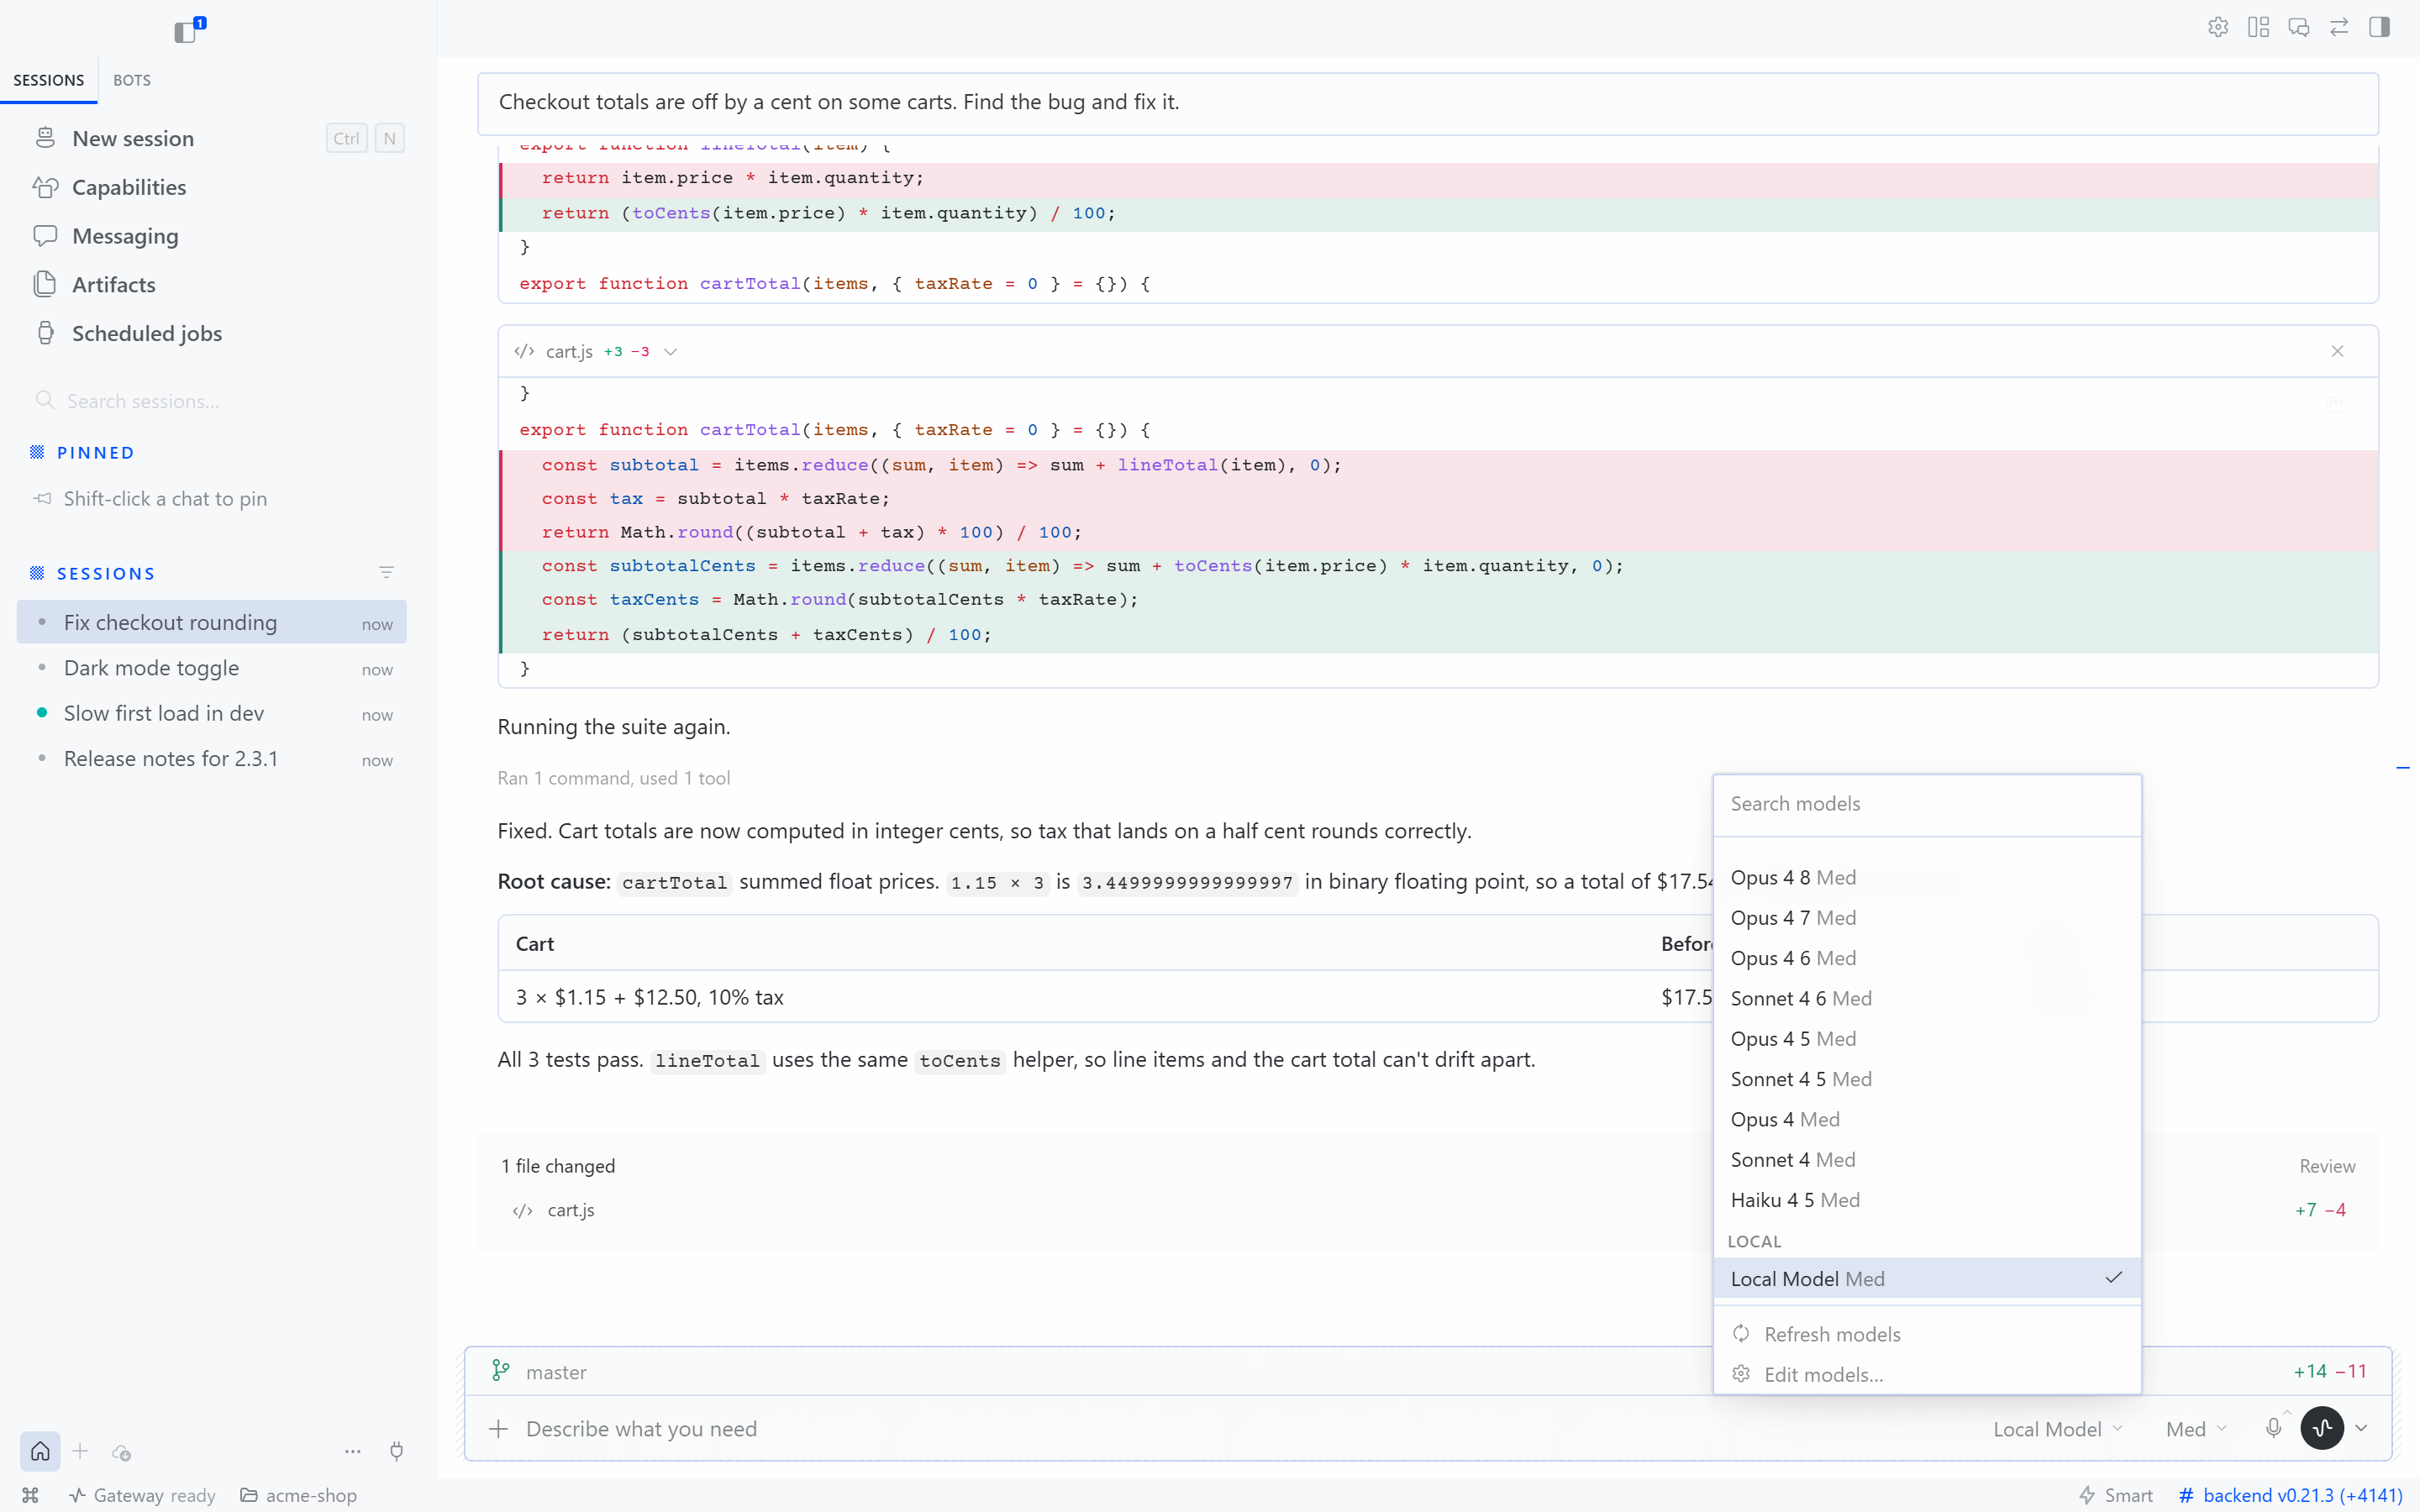
Task: Click the plus attach icon in composer
Action: [498, 1429]
